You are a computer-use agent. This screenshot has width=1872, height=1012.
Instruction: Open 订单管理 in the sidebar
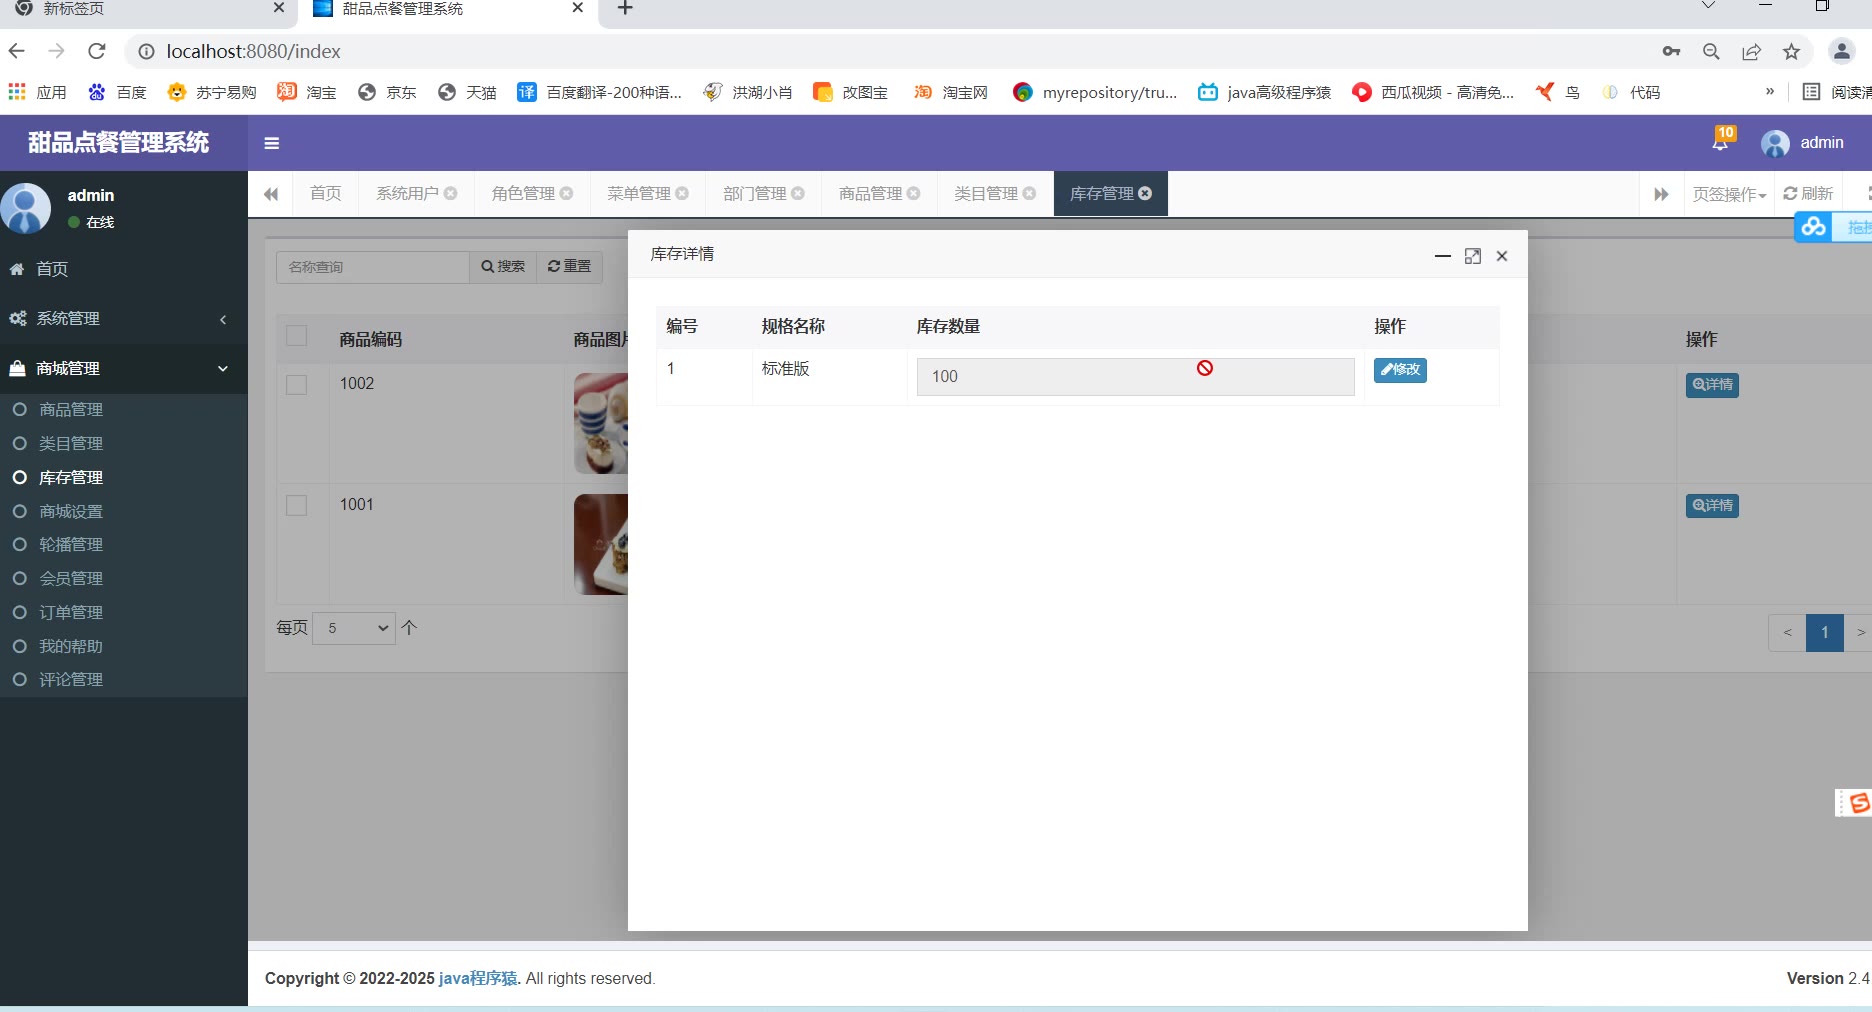[71, 612]
